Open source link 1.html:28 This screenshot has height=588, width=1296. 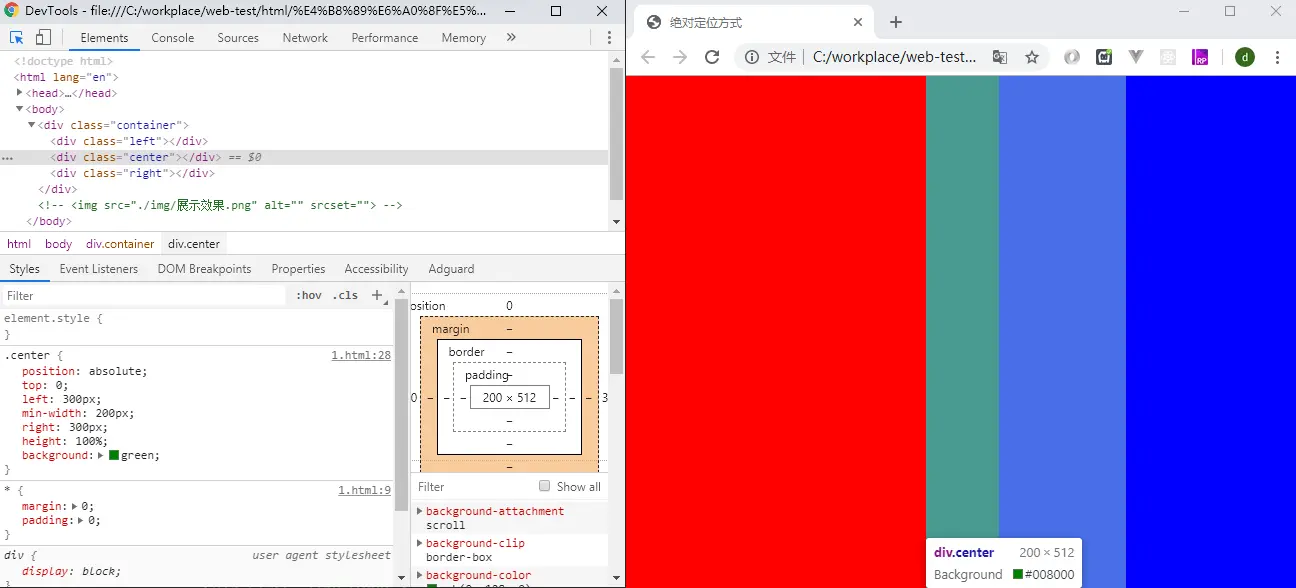pyautogui.click(x=361, y=355)
